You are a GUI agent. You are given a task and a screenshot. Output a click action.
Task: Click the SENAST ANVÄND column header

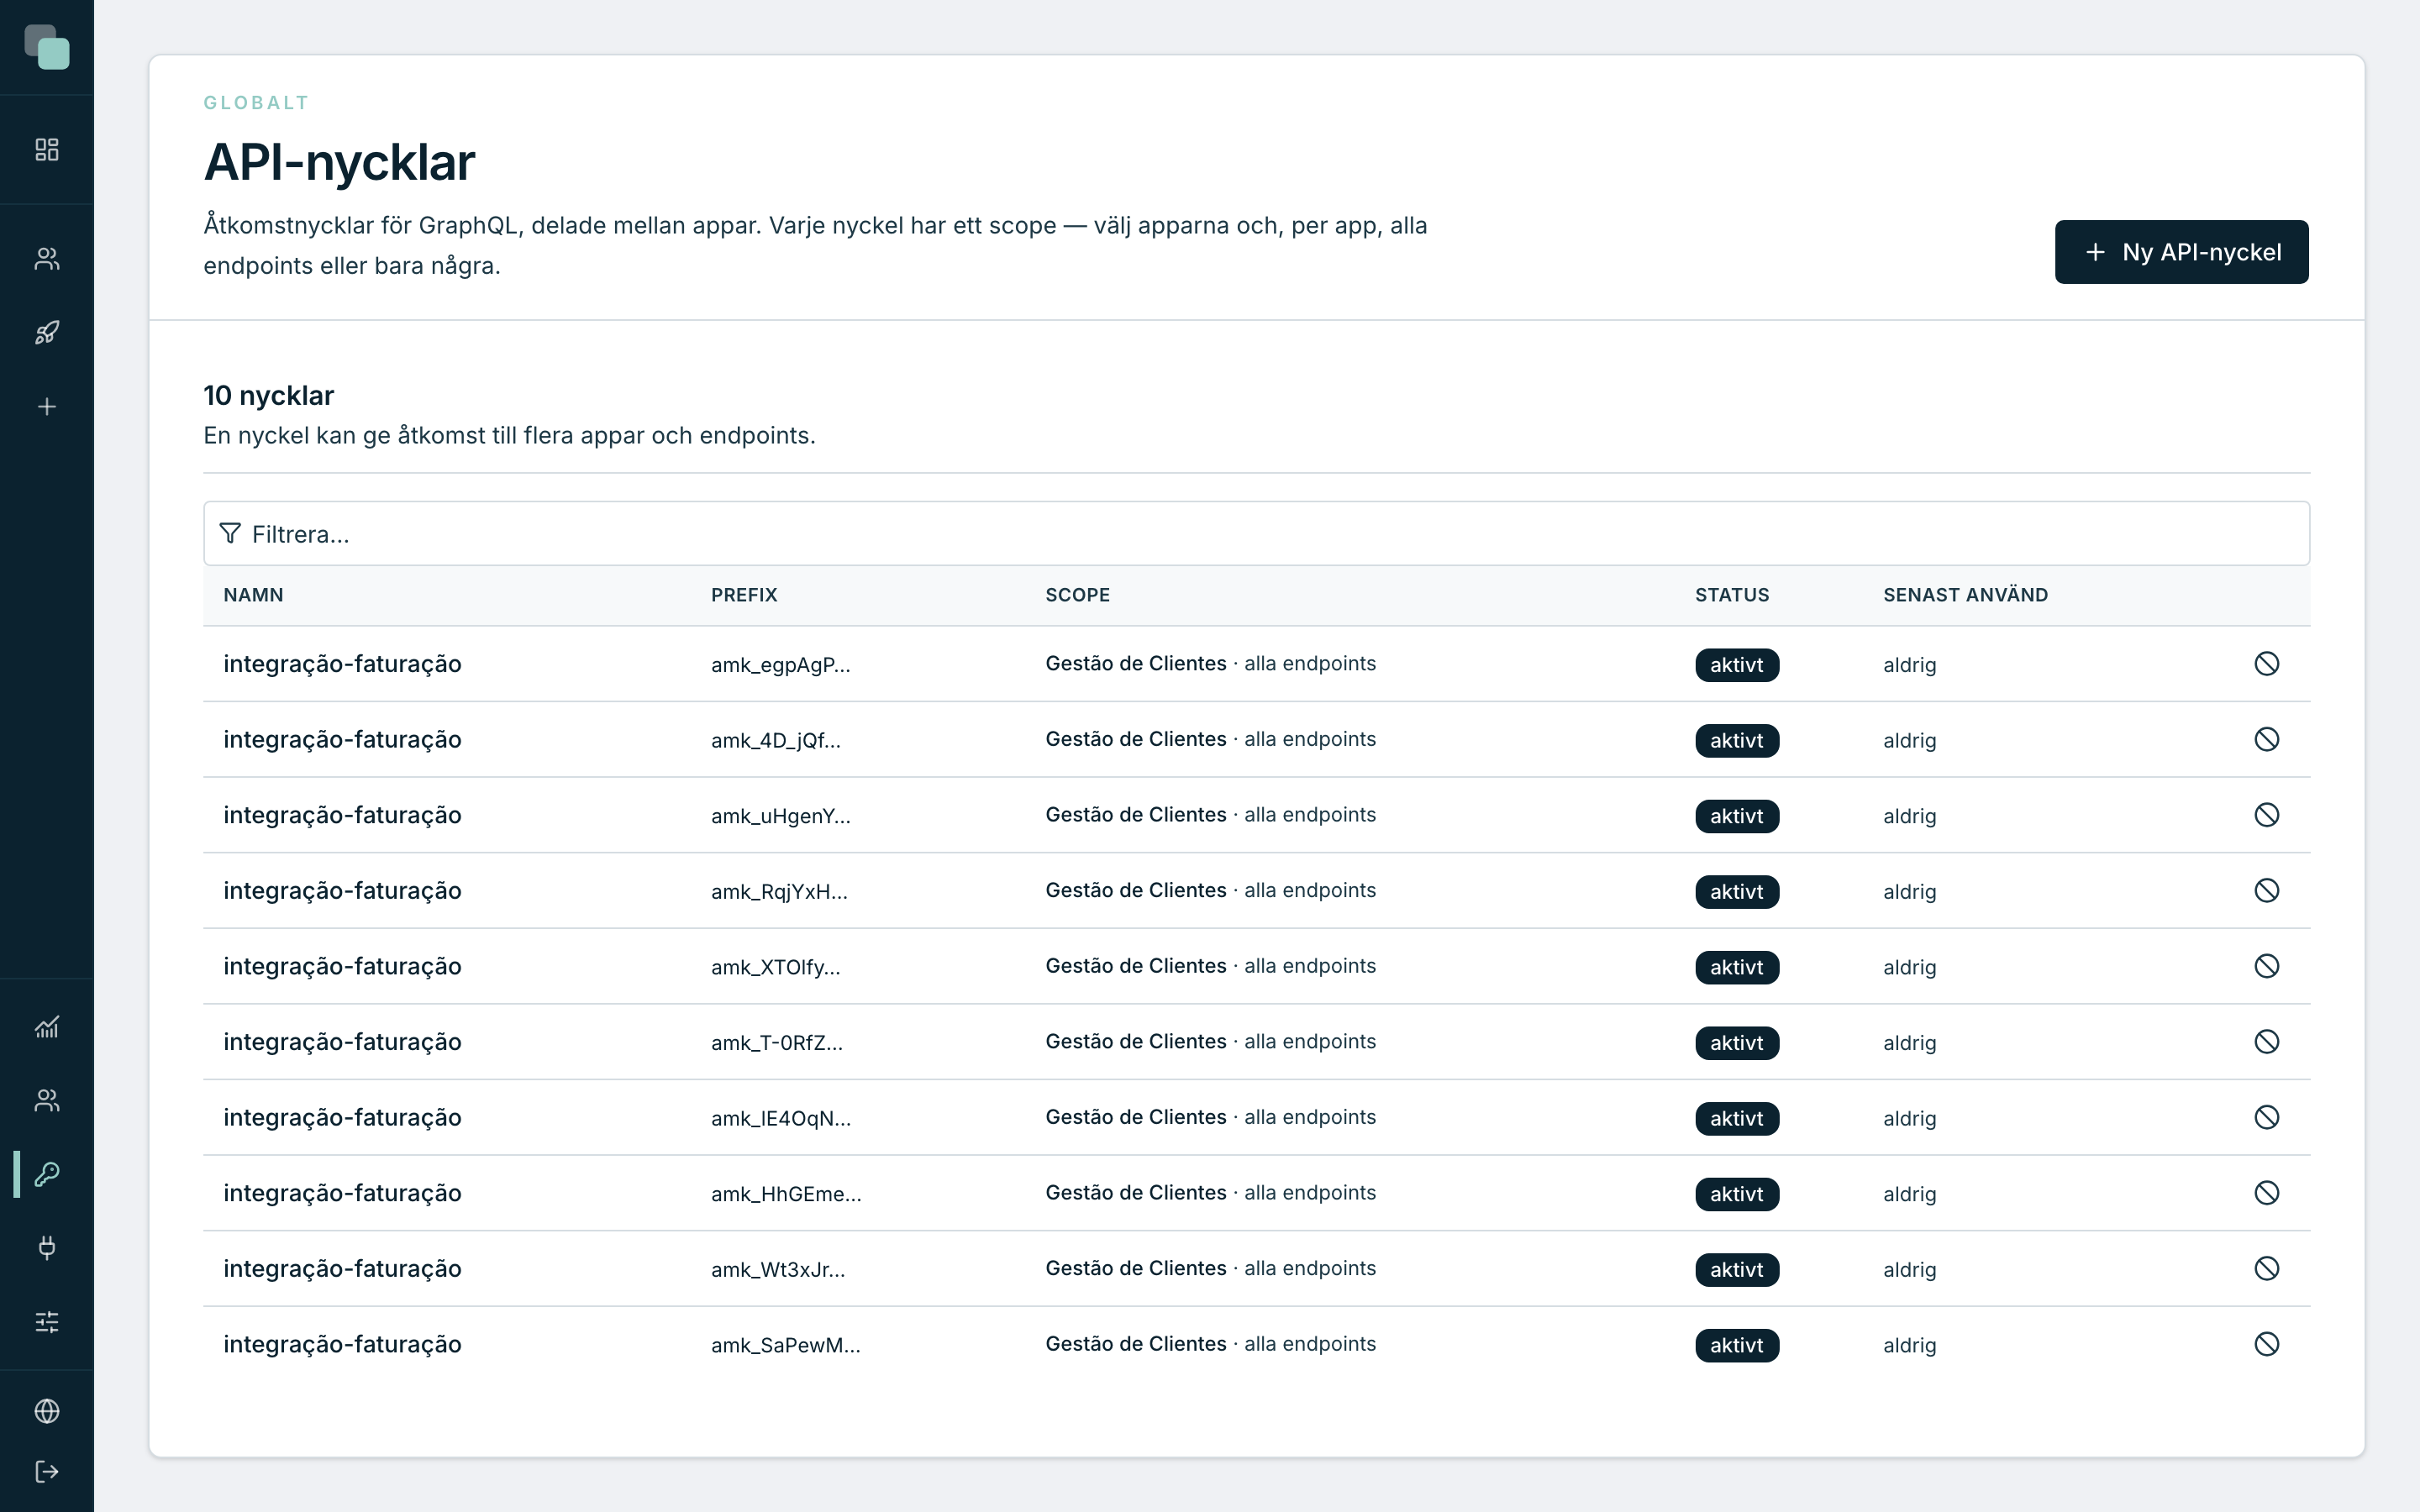point(1965,595)
